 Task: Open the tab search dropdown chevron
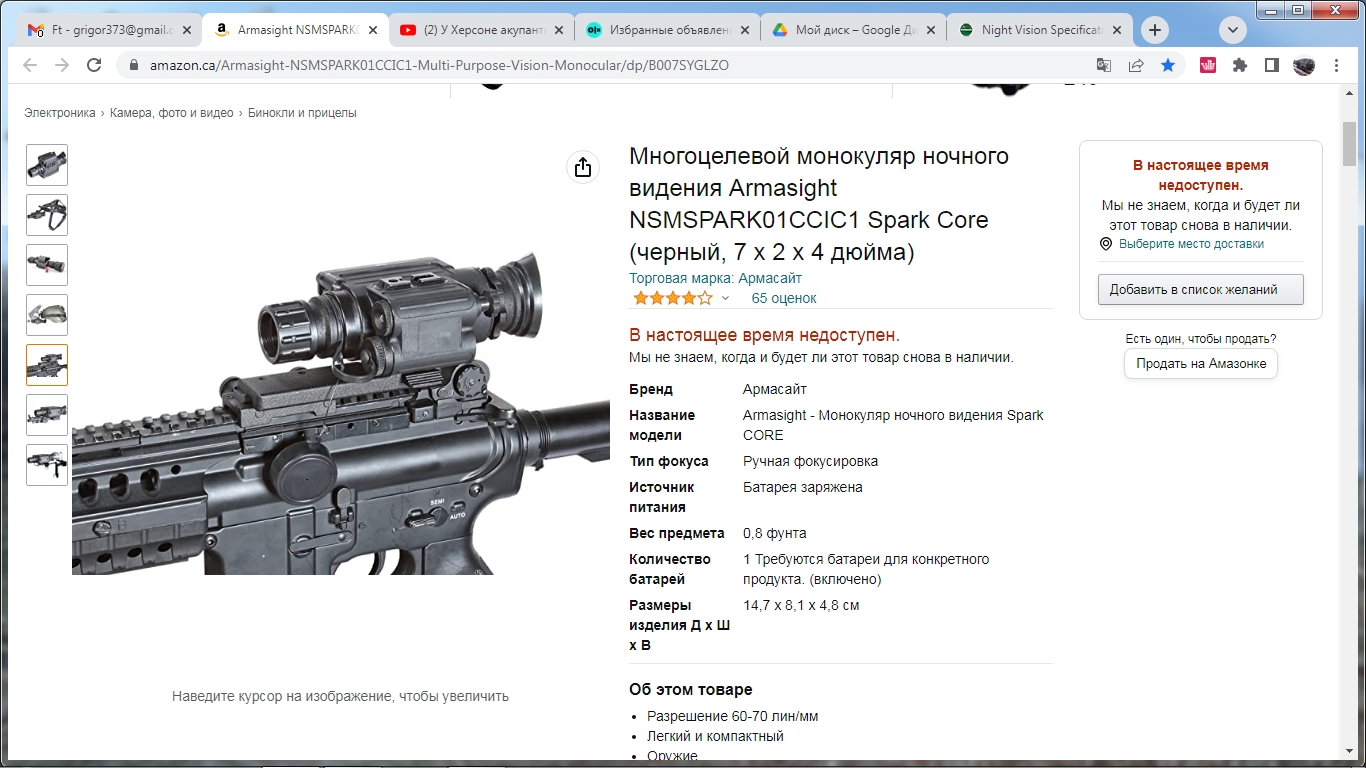tap(1233, 30)
